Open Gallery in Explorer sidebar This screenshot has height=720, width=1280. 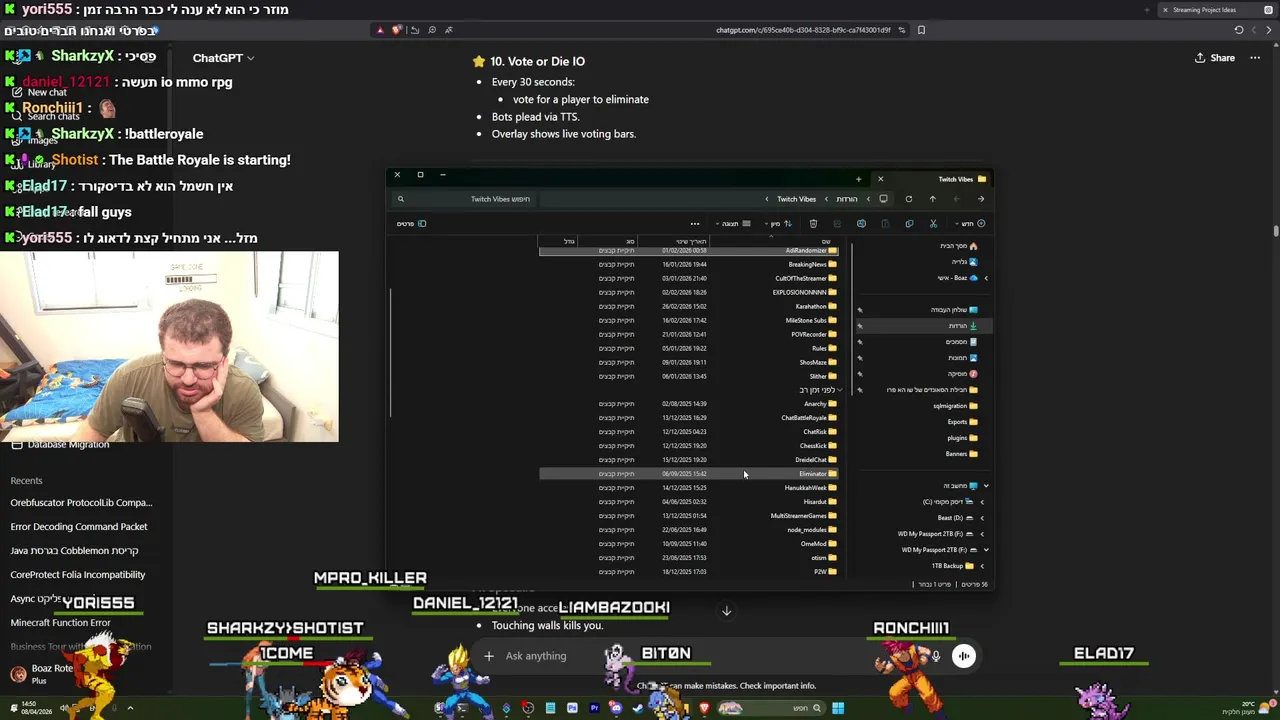pyautogui.click(x=965, y=262)
